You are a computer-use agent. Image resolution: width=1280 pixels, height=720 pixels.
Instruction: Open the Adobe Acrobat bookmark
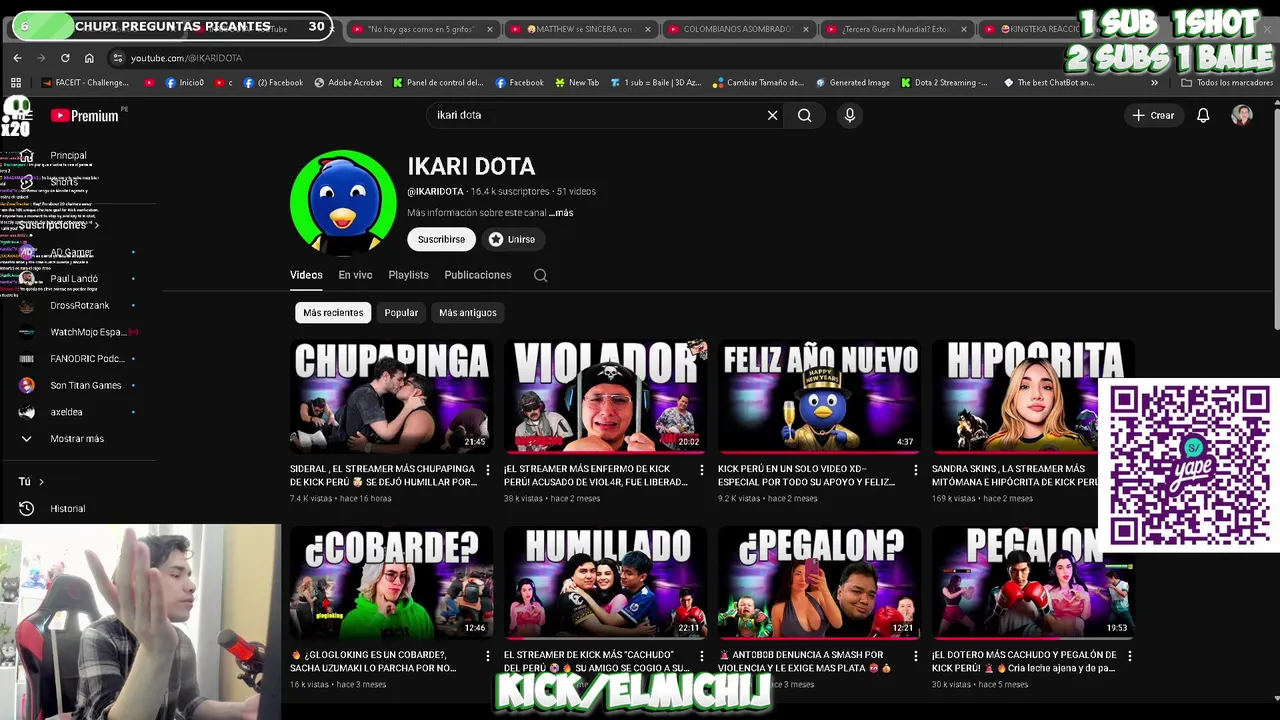(347, 83)
